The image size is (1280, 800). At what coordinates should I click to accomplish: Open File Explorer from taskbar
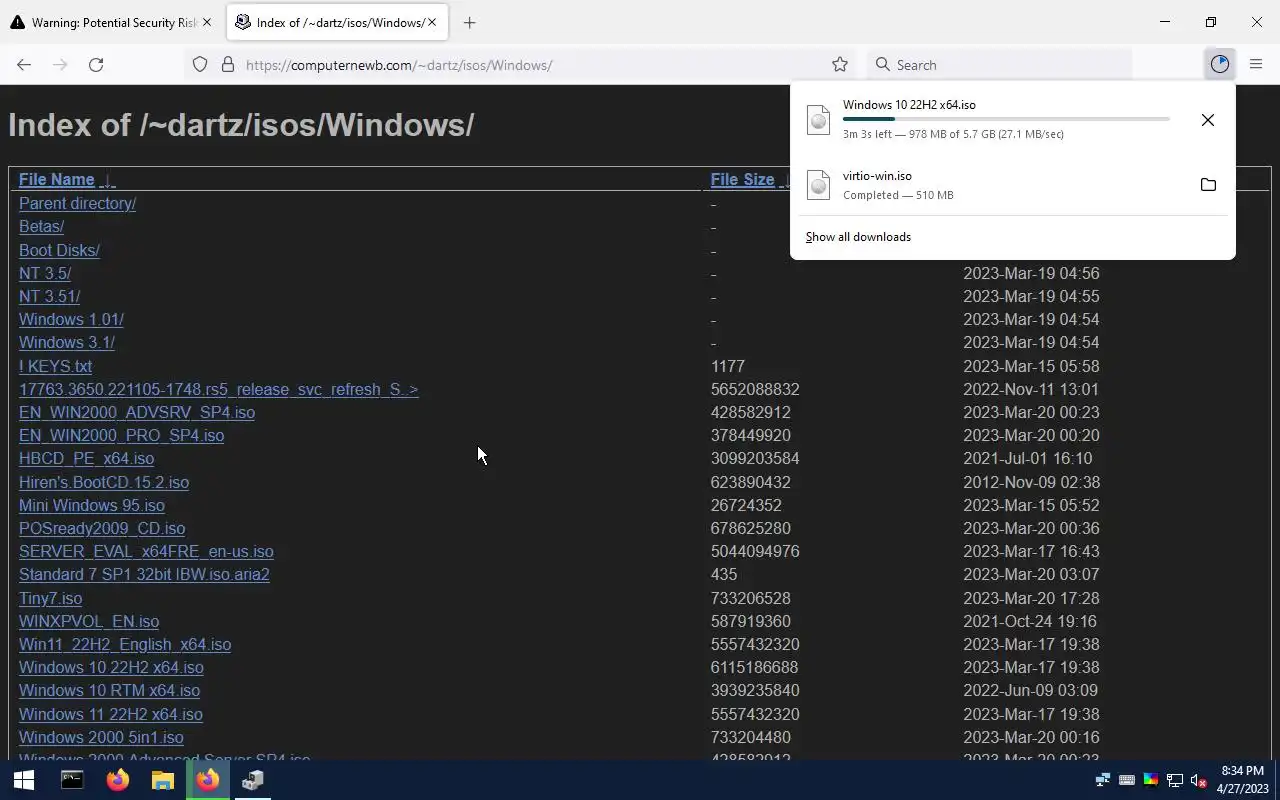163,780
